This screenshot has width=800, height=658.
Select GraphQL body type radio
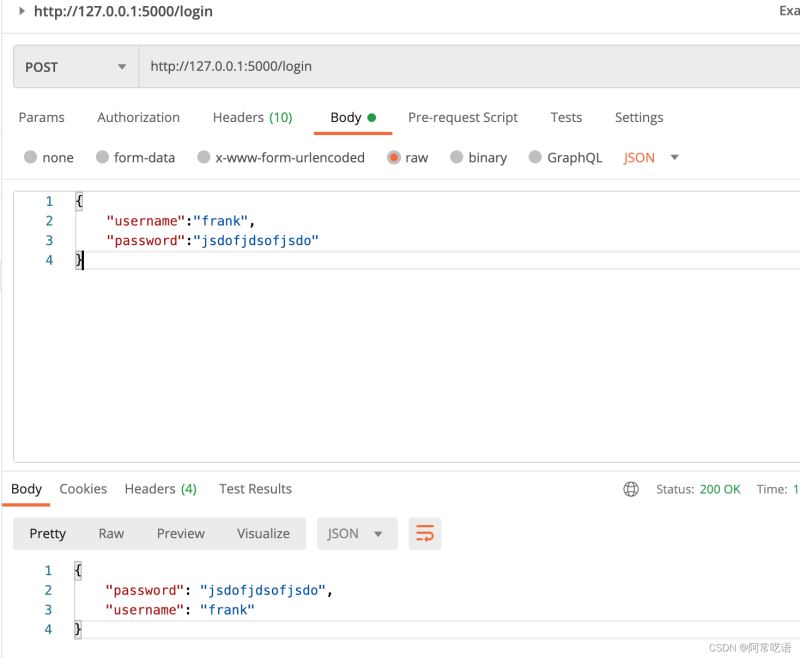tap(535, 157)
